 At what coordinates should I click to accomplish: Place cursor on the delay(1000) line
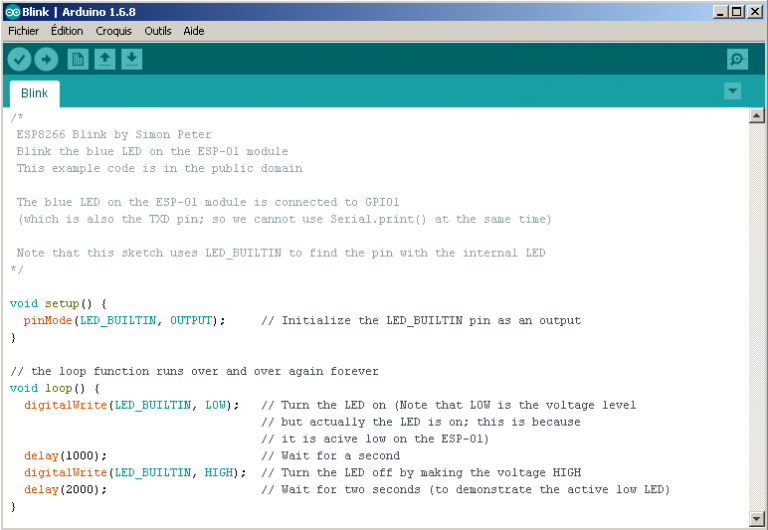[65, 456]
